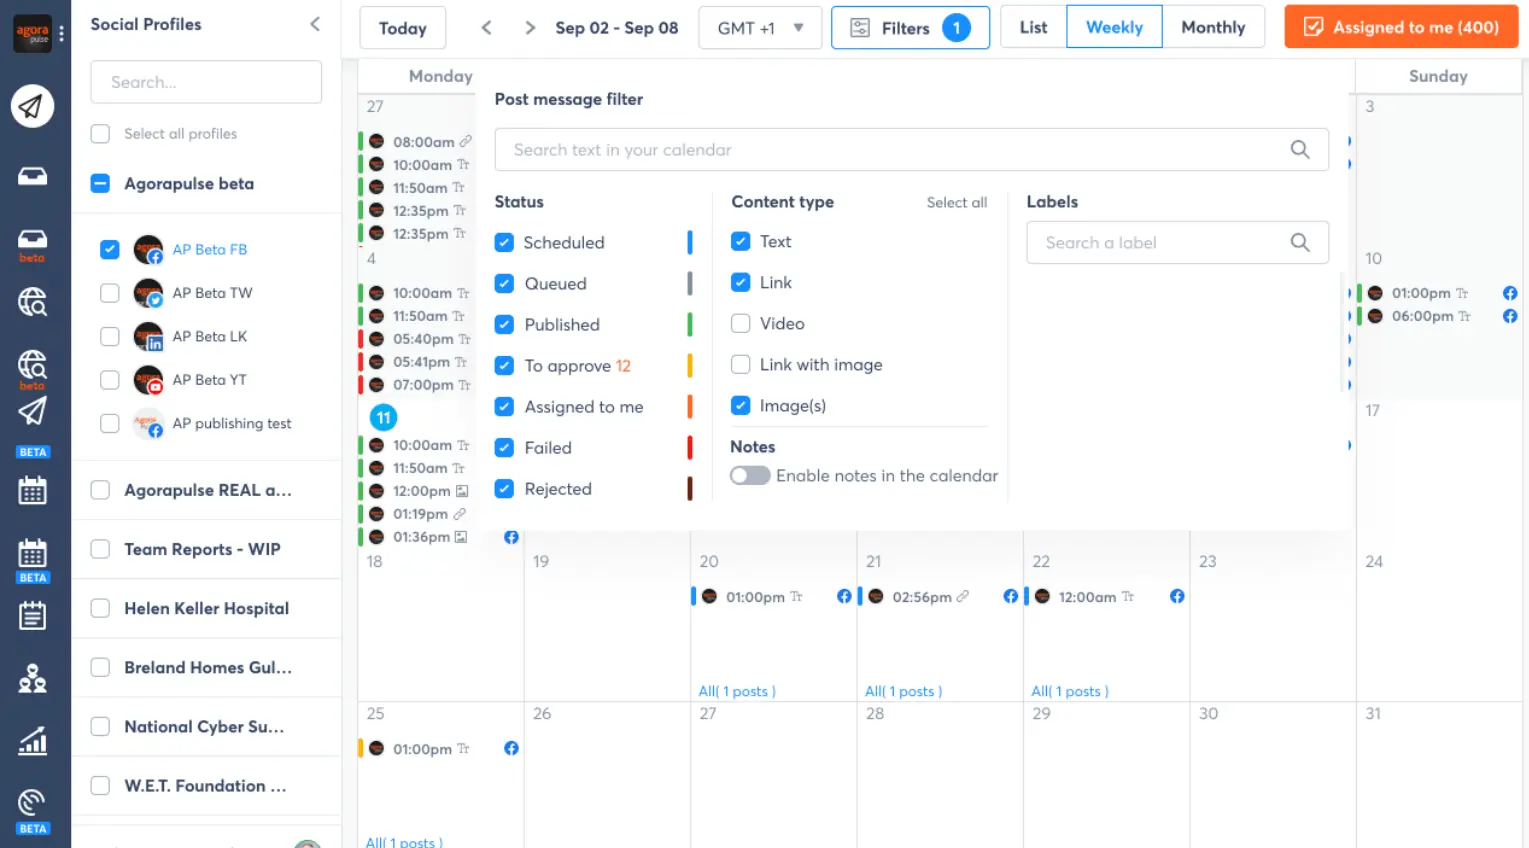Click the Search a label input field
This screenshot has width=1529, height=848.
(1160, 243)
